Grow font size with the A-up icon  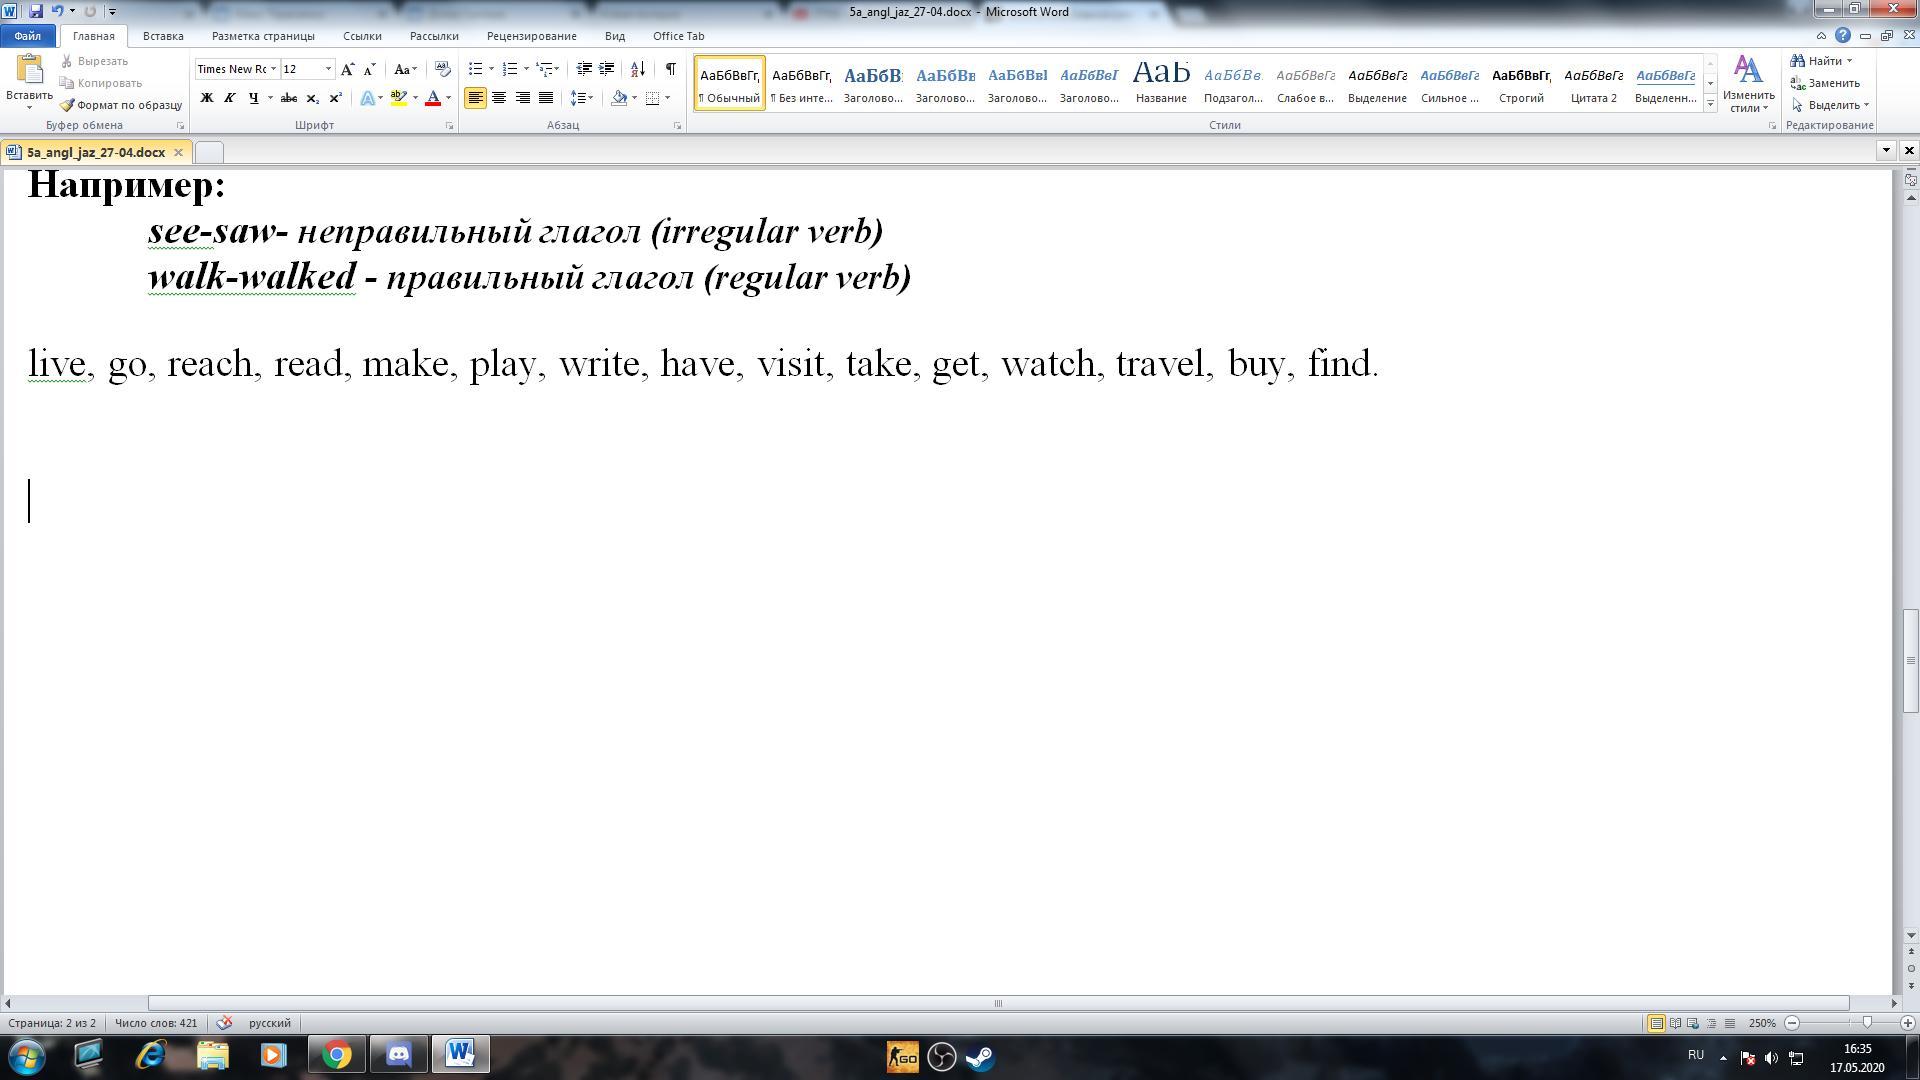pos(347,69)
